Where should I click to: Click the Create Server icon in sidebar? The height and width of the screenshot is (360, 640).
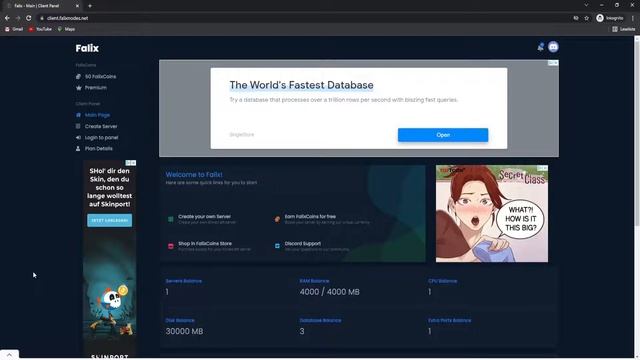click(x=78, y=126)
